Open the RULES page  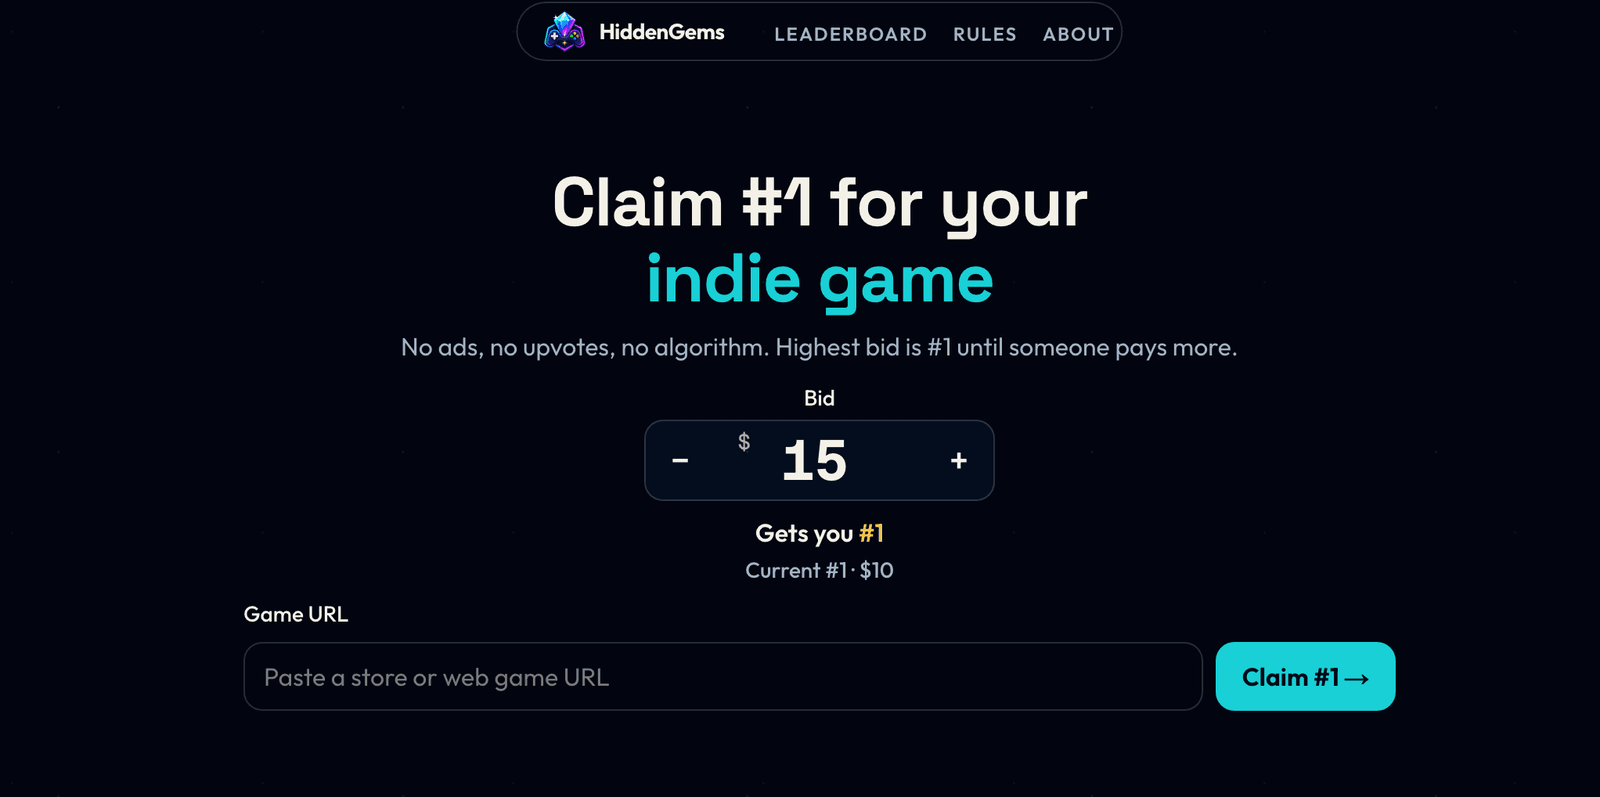[985, 34]
